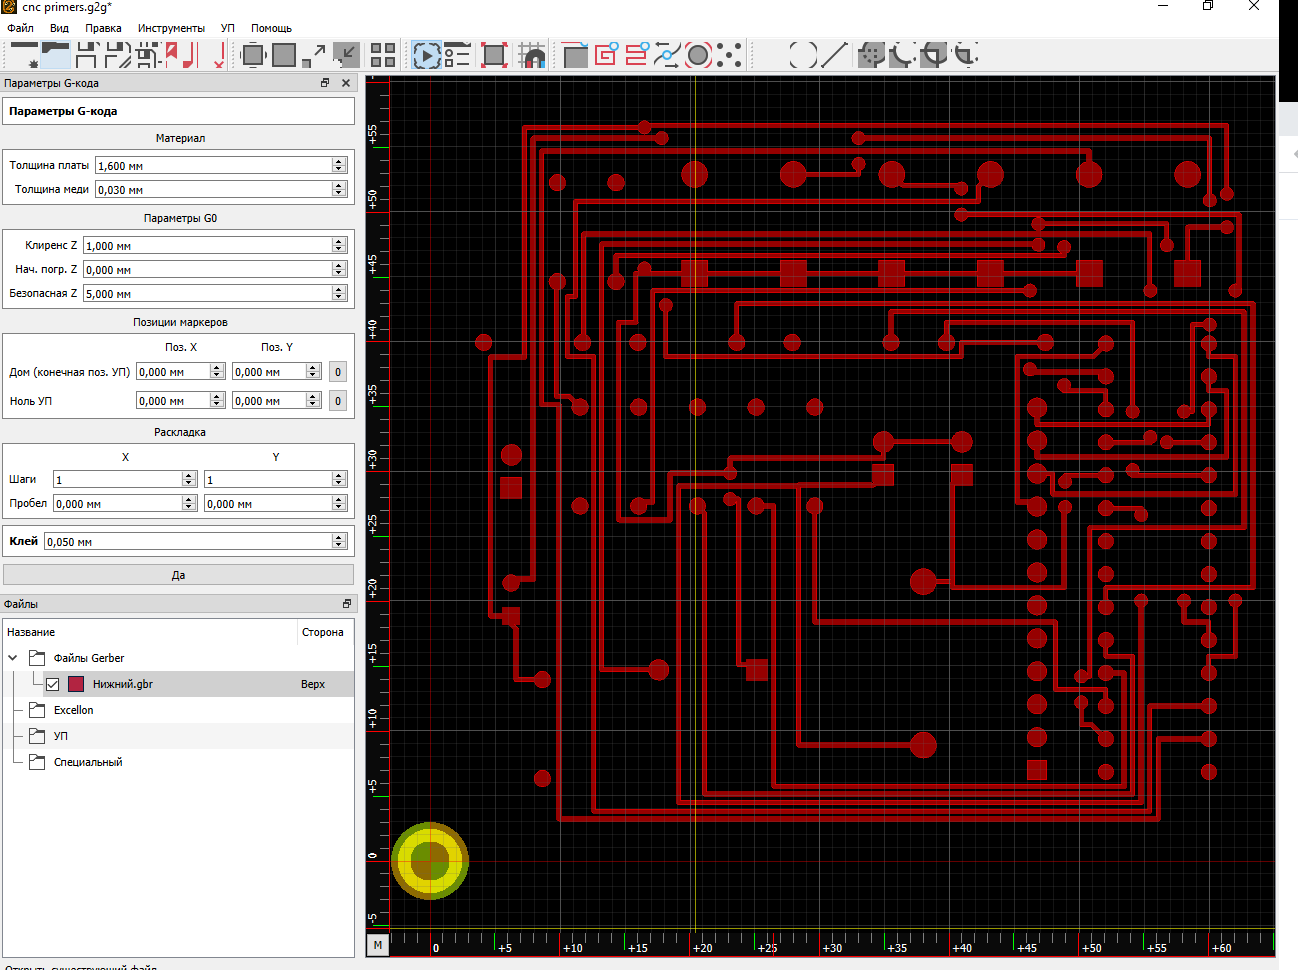Select the diagonal line drawing tool
1298x970 pixels.
click(834, 55)
